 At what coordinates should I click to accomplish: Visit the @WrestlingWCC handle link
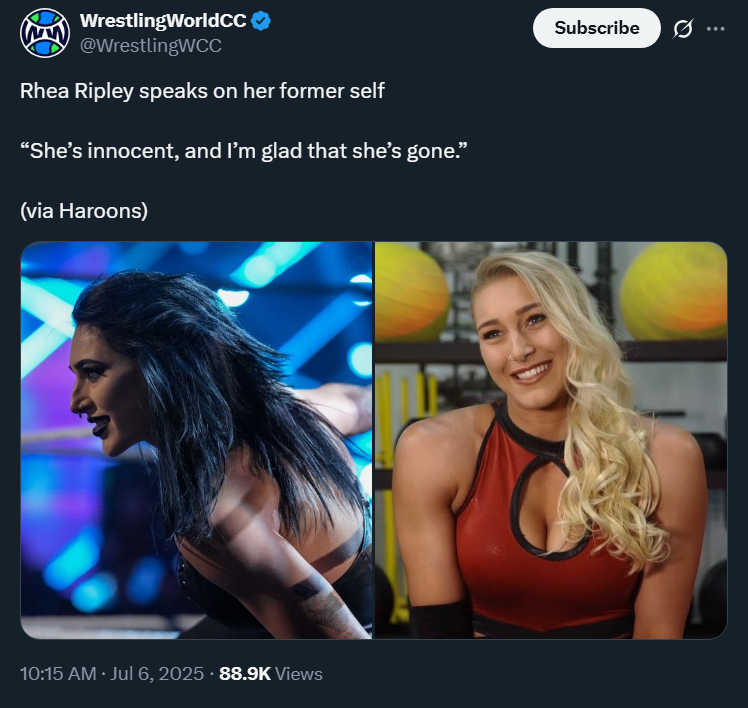point(151,46)
